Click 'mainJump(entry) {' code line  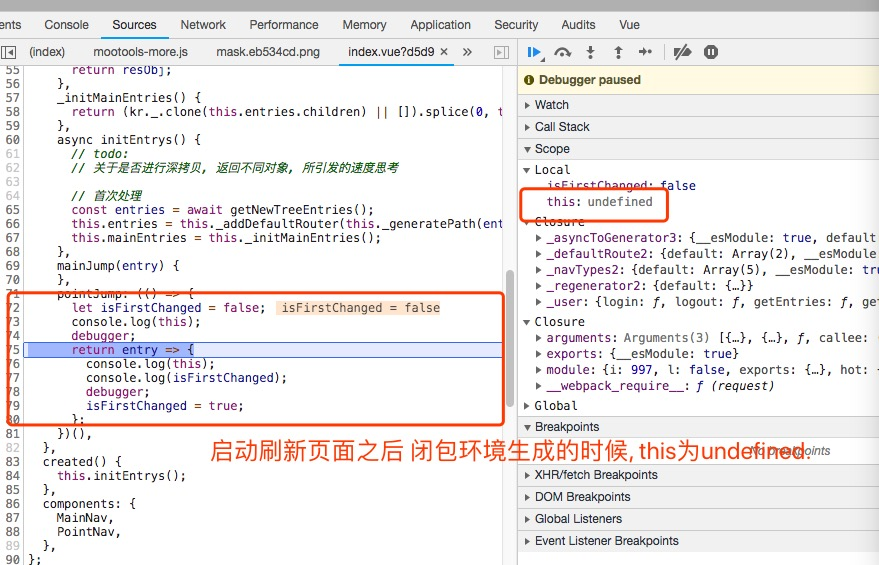tap(118, 266)
